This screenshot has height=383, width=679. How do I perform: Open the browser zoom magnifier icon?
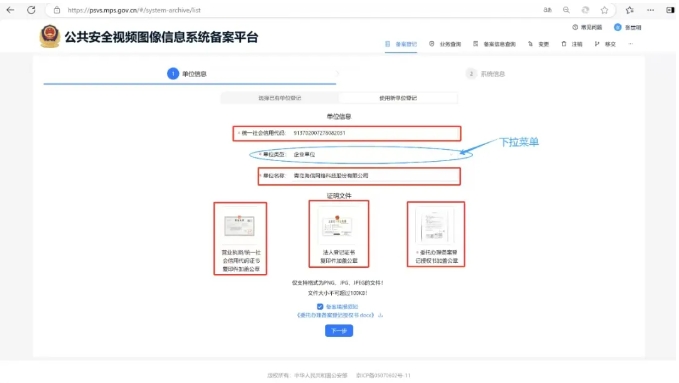[x=566, y=10]
